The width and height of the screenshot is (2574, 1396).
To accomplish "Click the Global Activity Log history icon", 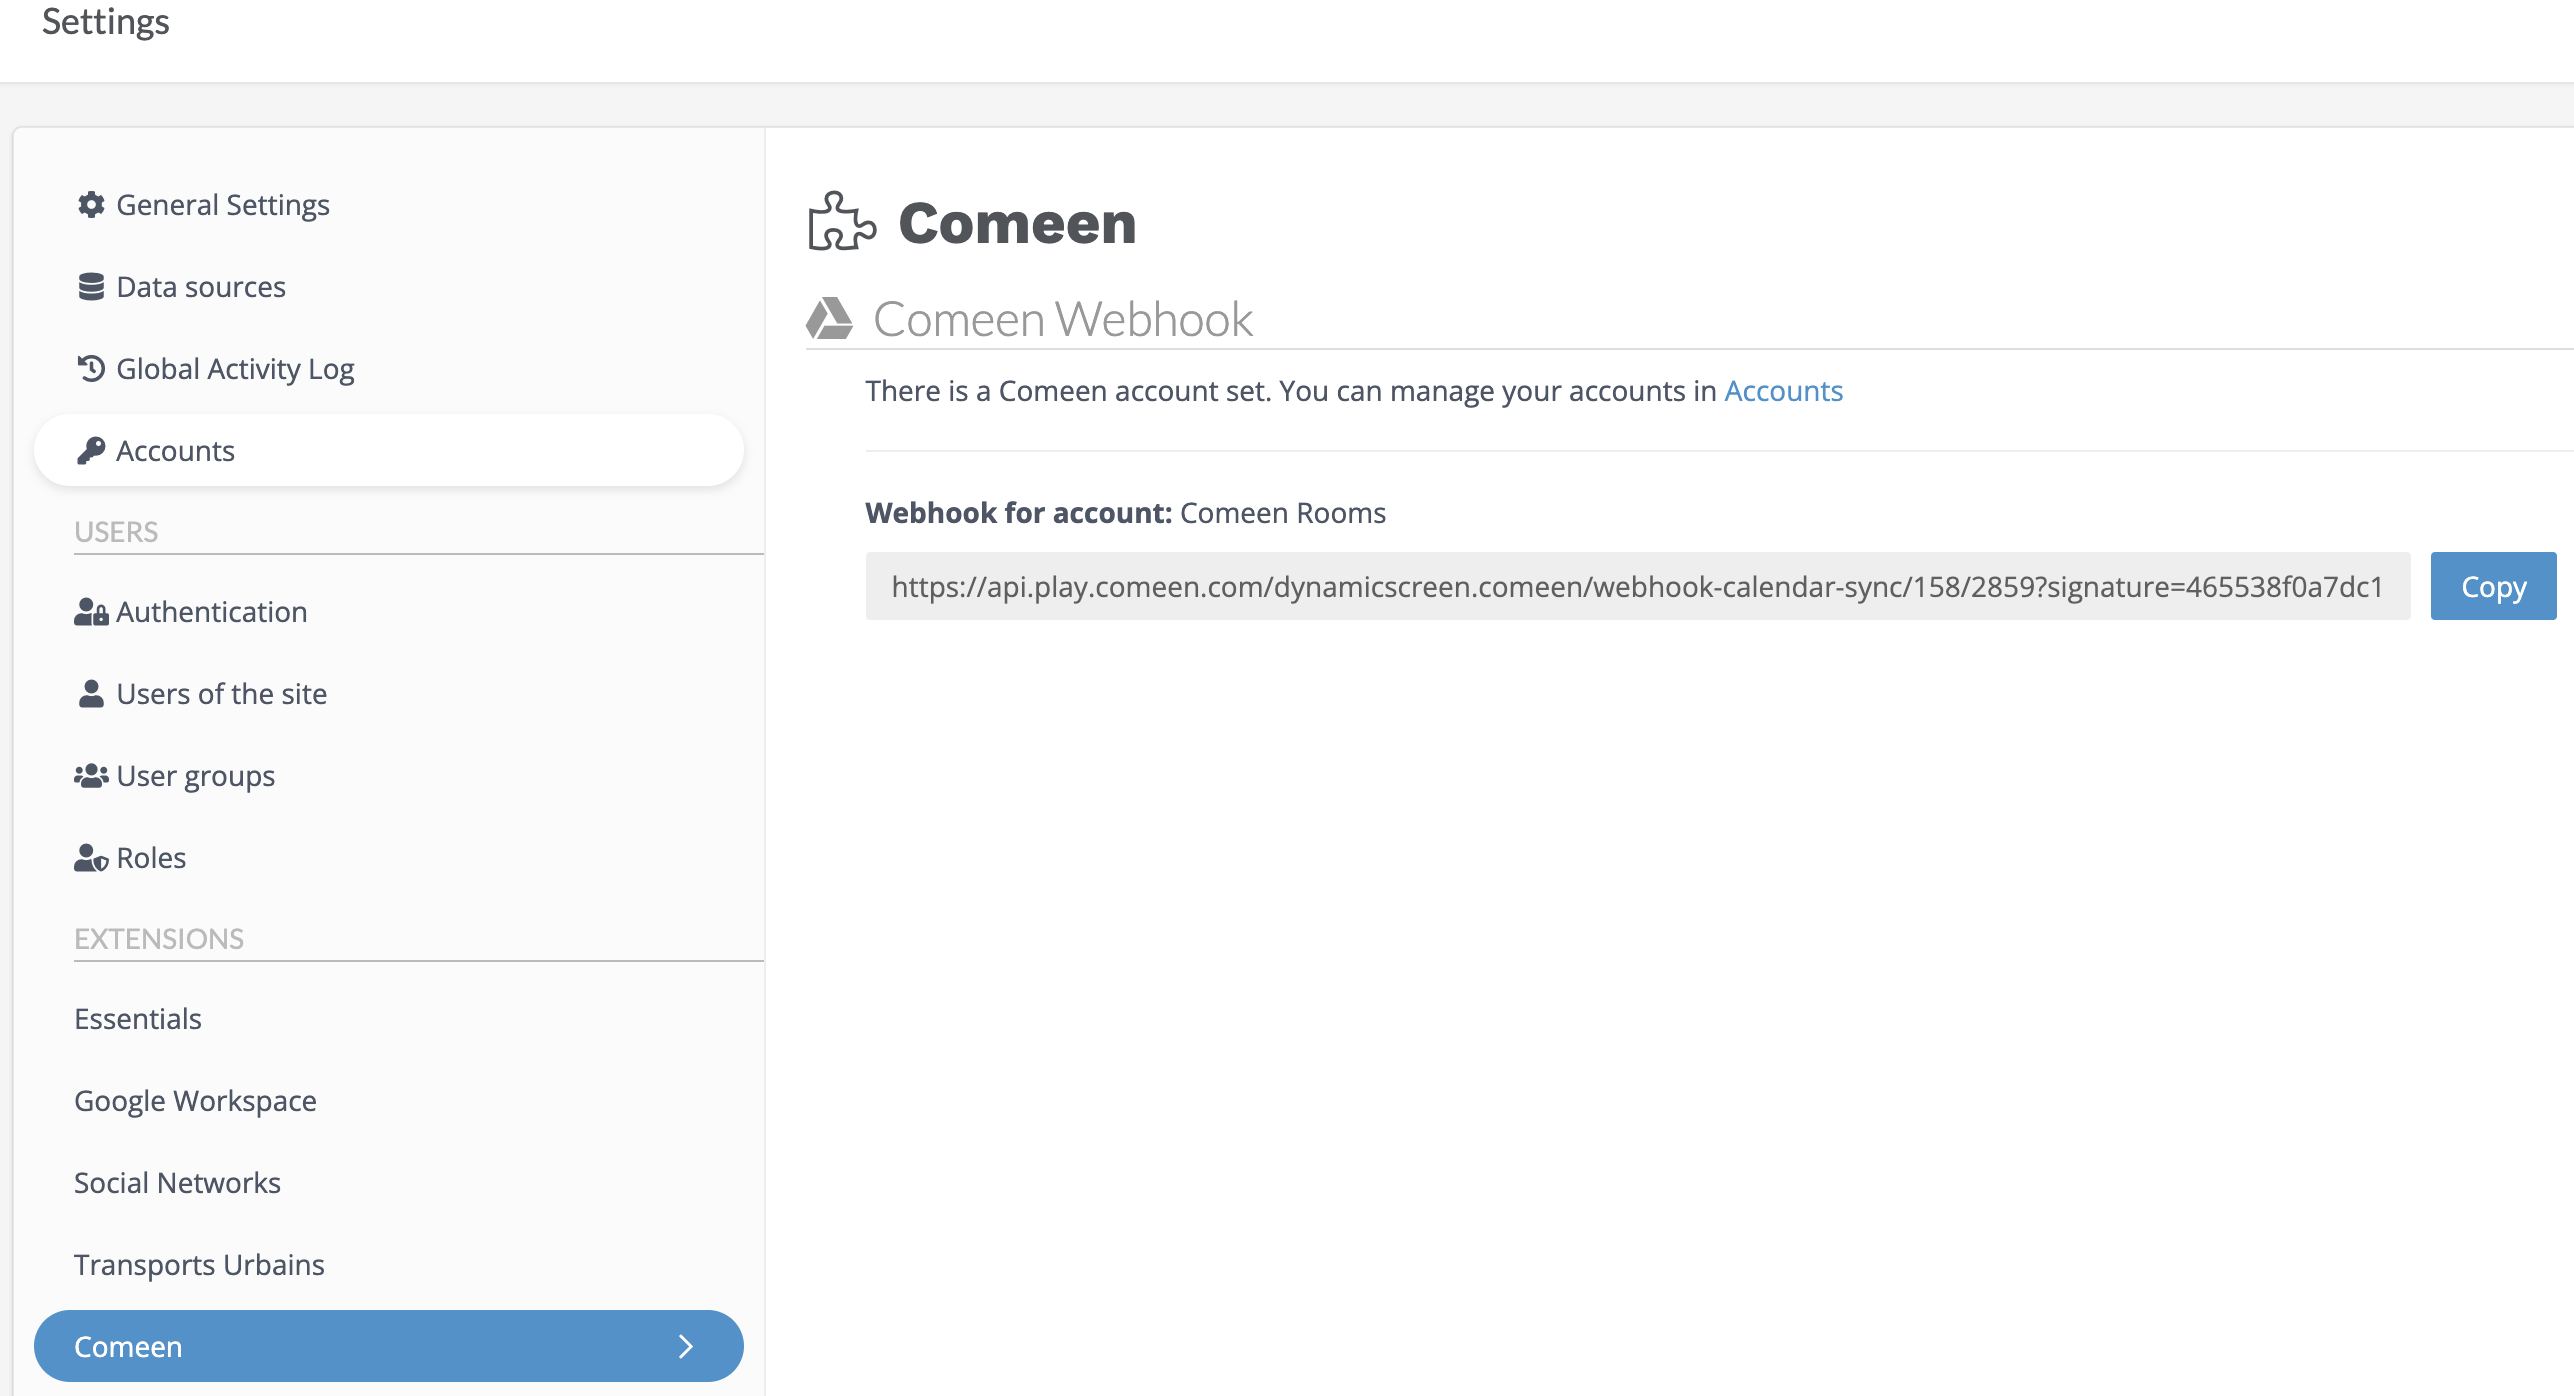I will (91, 369).
